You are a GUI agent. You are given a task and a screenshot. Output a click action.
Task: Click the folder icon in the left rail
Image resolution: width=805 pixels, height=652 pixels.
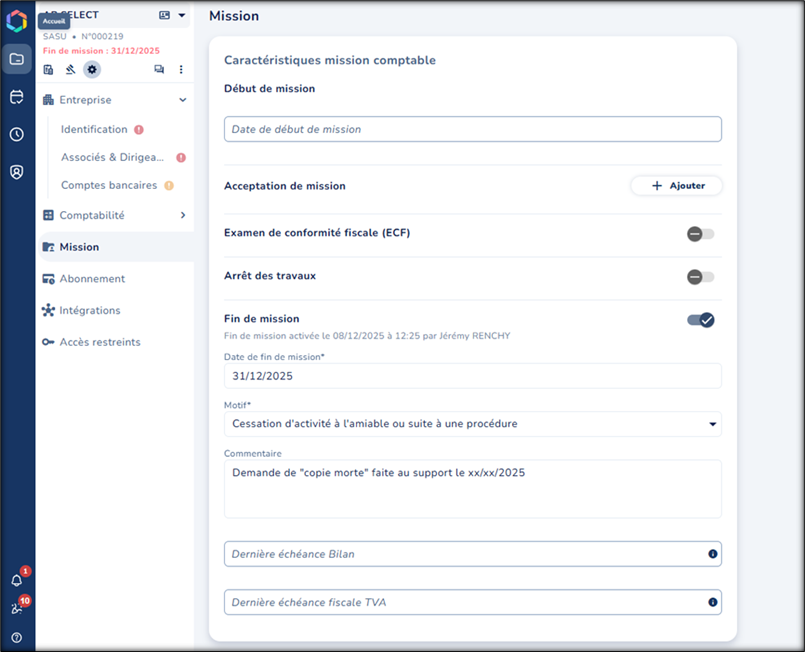(x=17, y=59)
